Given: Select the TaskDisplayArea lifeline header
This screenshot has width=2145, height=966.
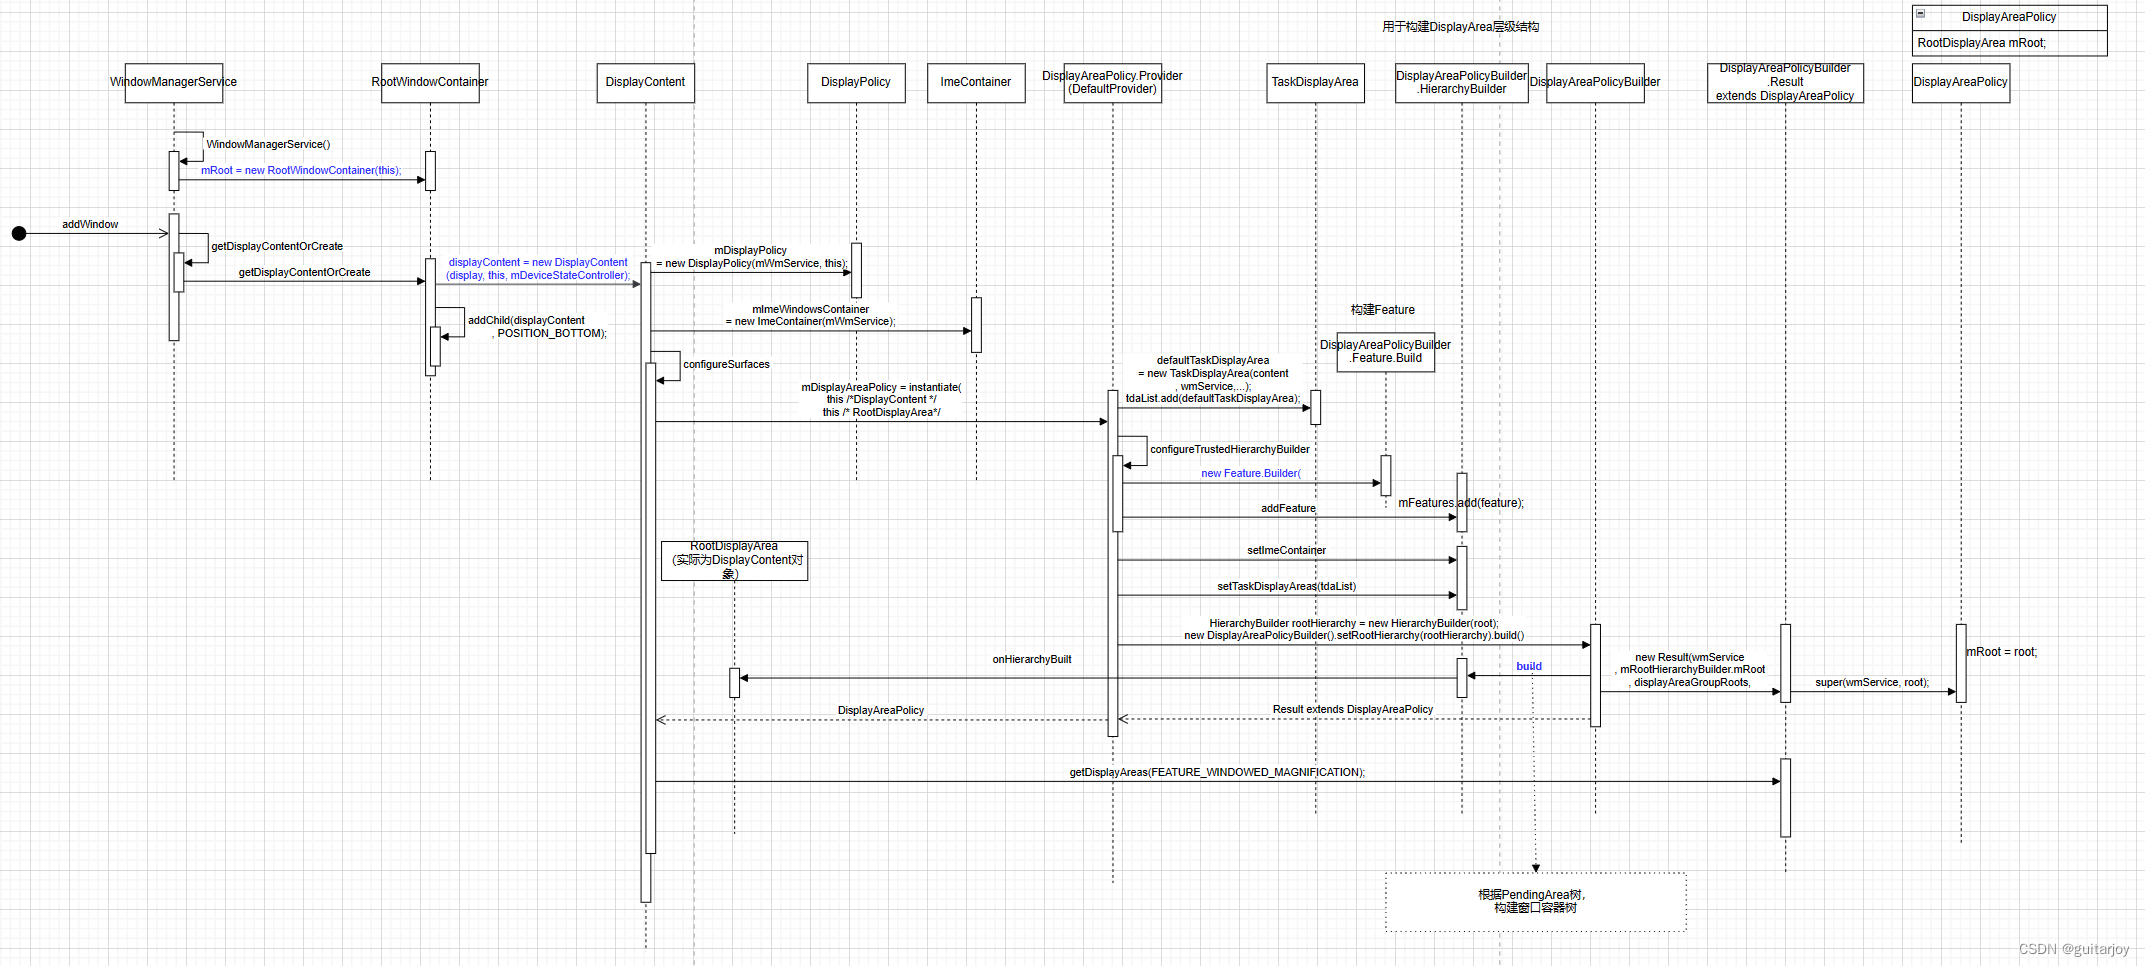Looking at the screenshot, I should click(1315, 83).
